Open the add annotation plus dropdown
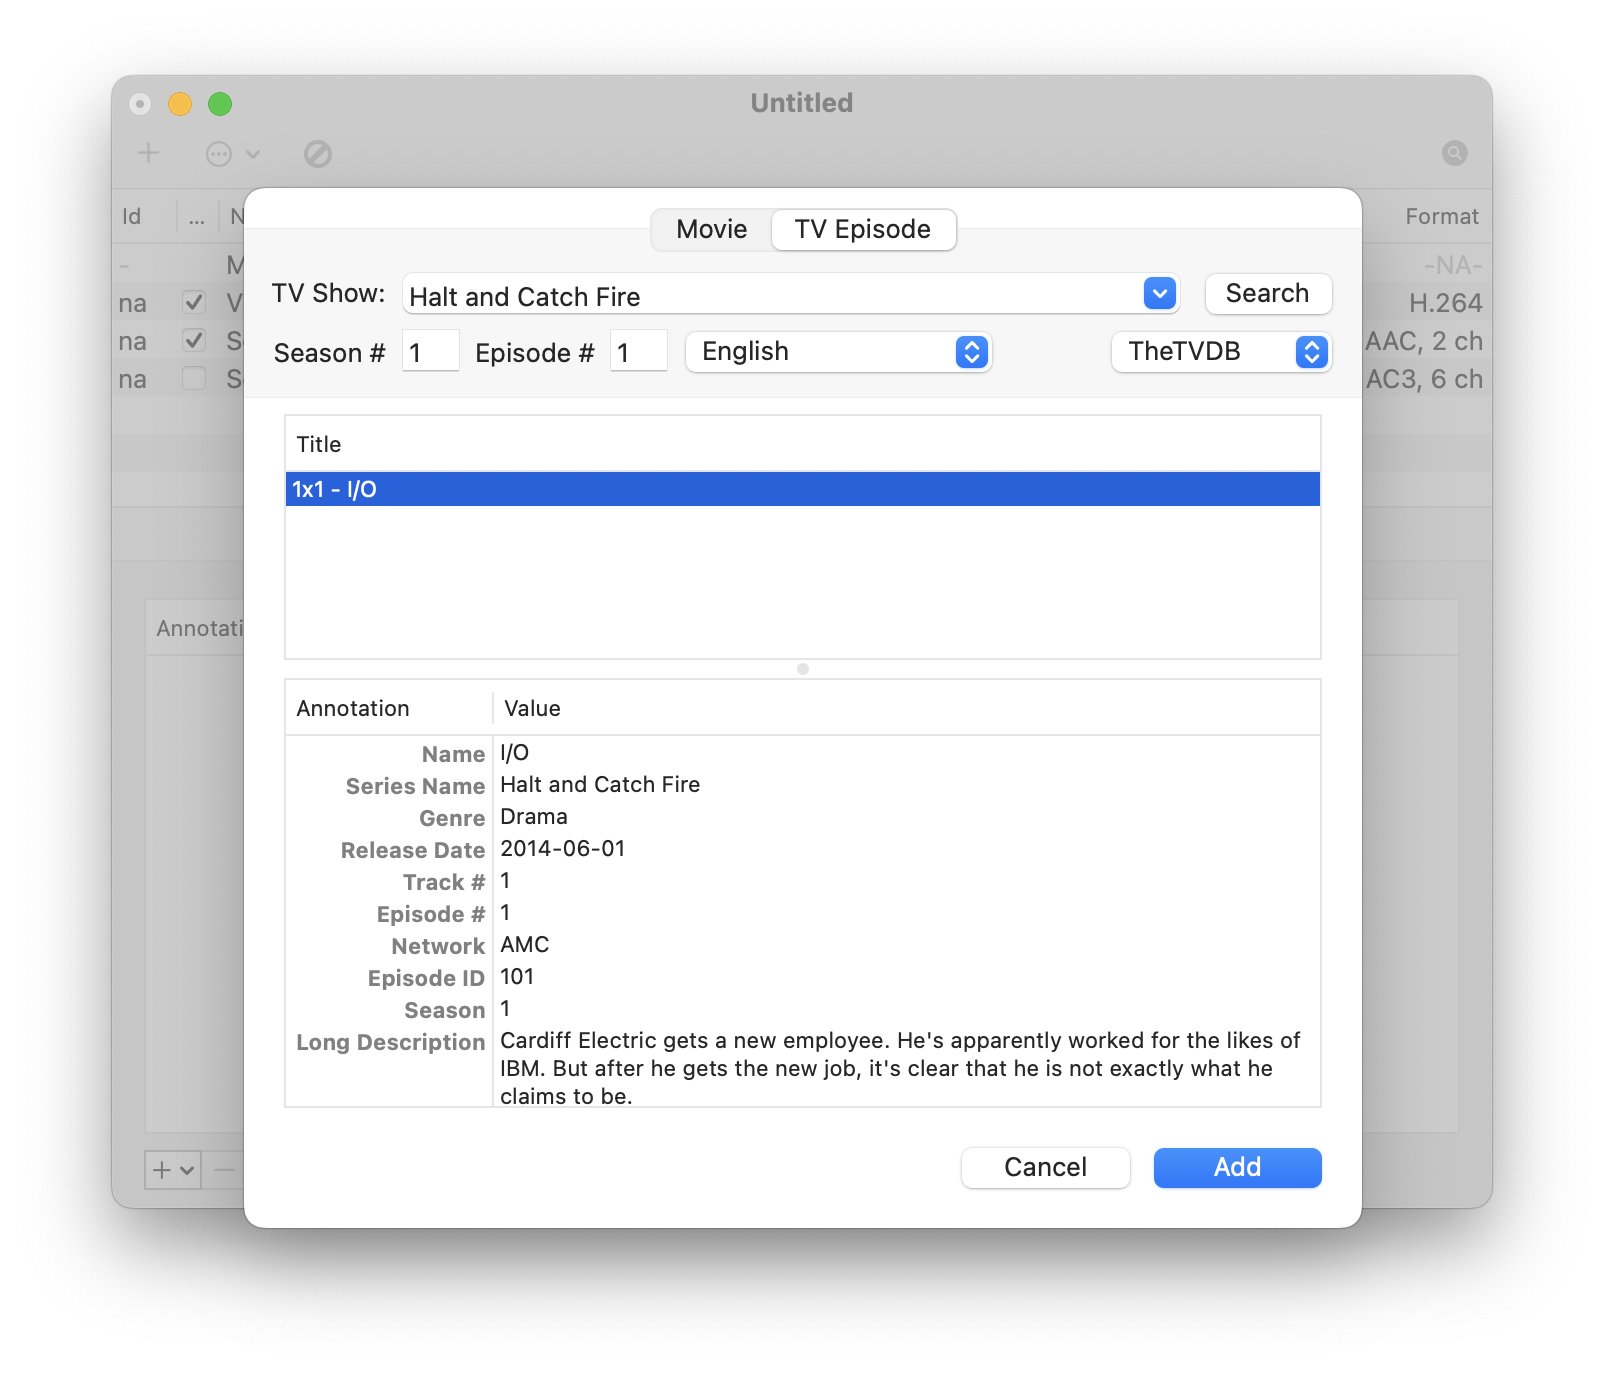The width and height of the screenshot is (1604, 1376). click(173, 1169)
